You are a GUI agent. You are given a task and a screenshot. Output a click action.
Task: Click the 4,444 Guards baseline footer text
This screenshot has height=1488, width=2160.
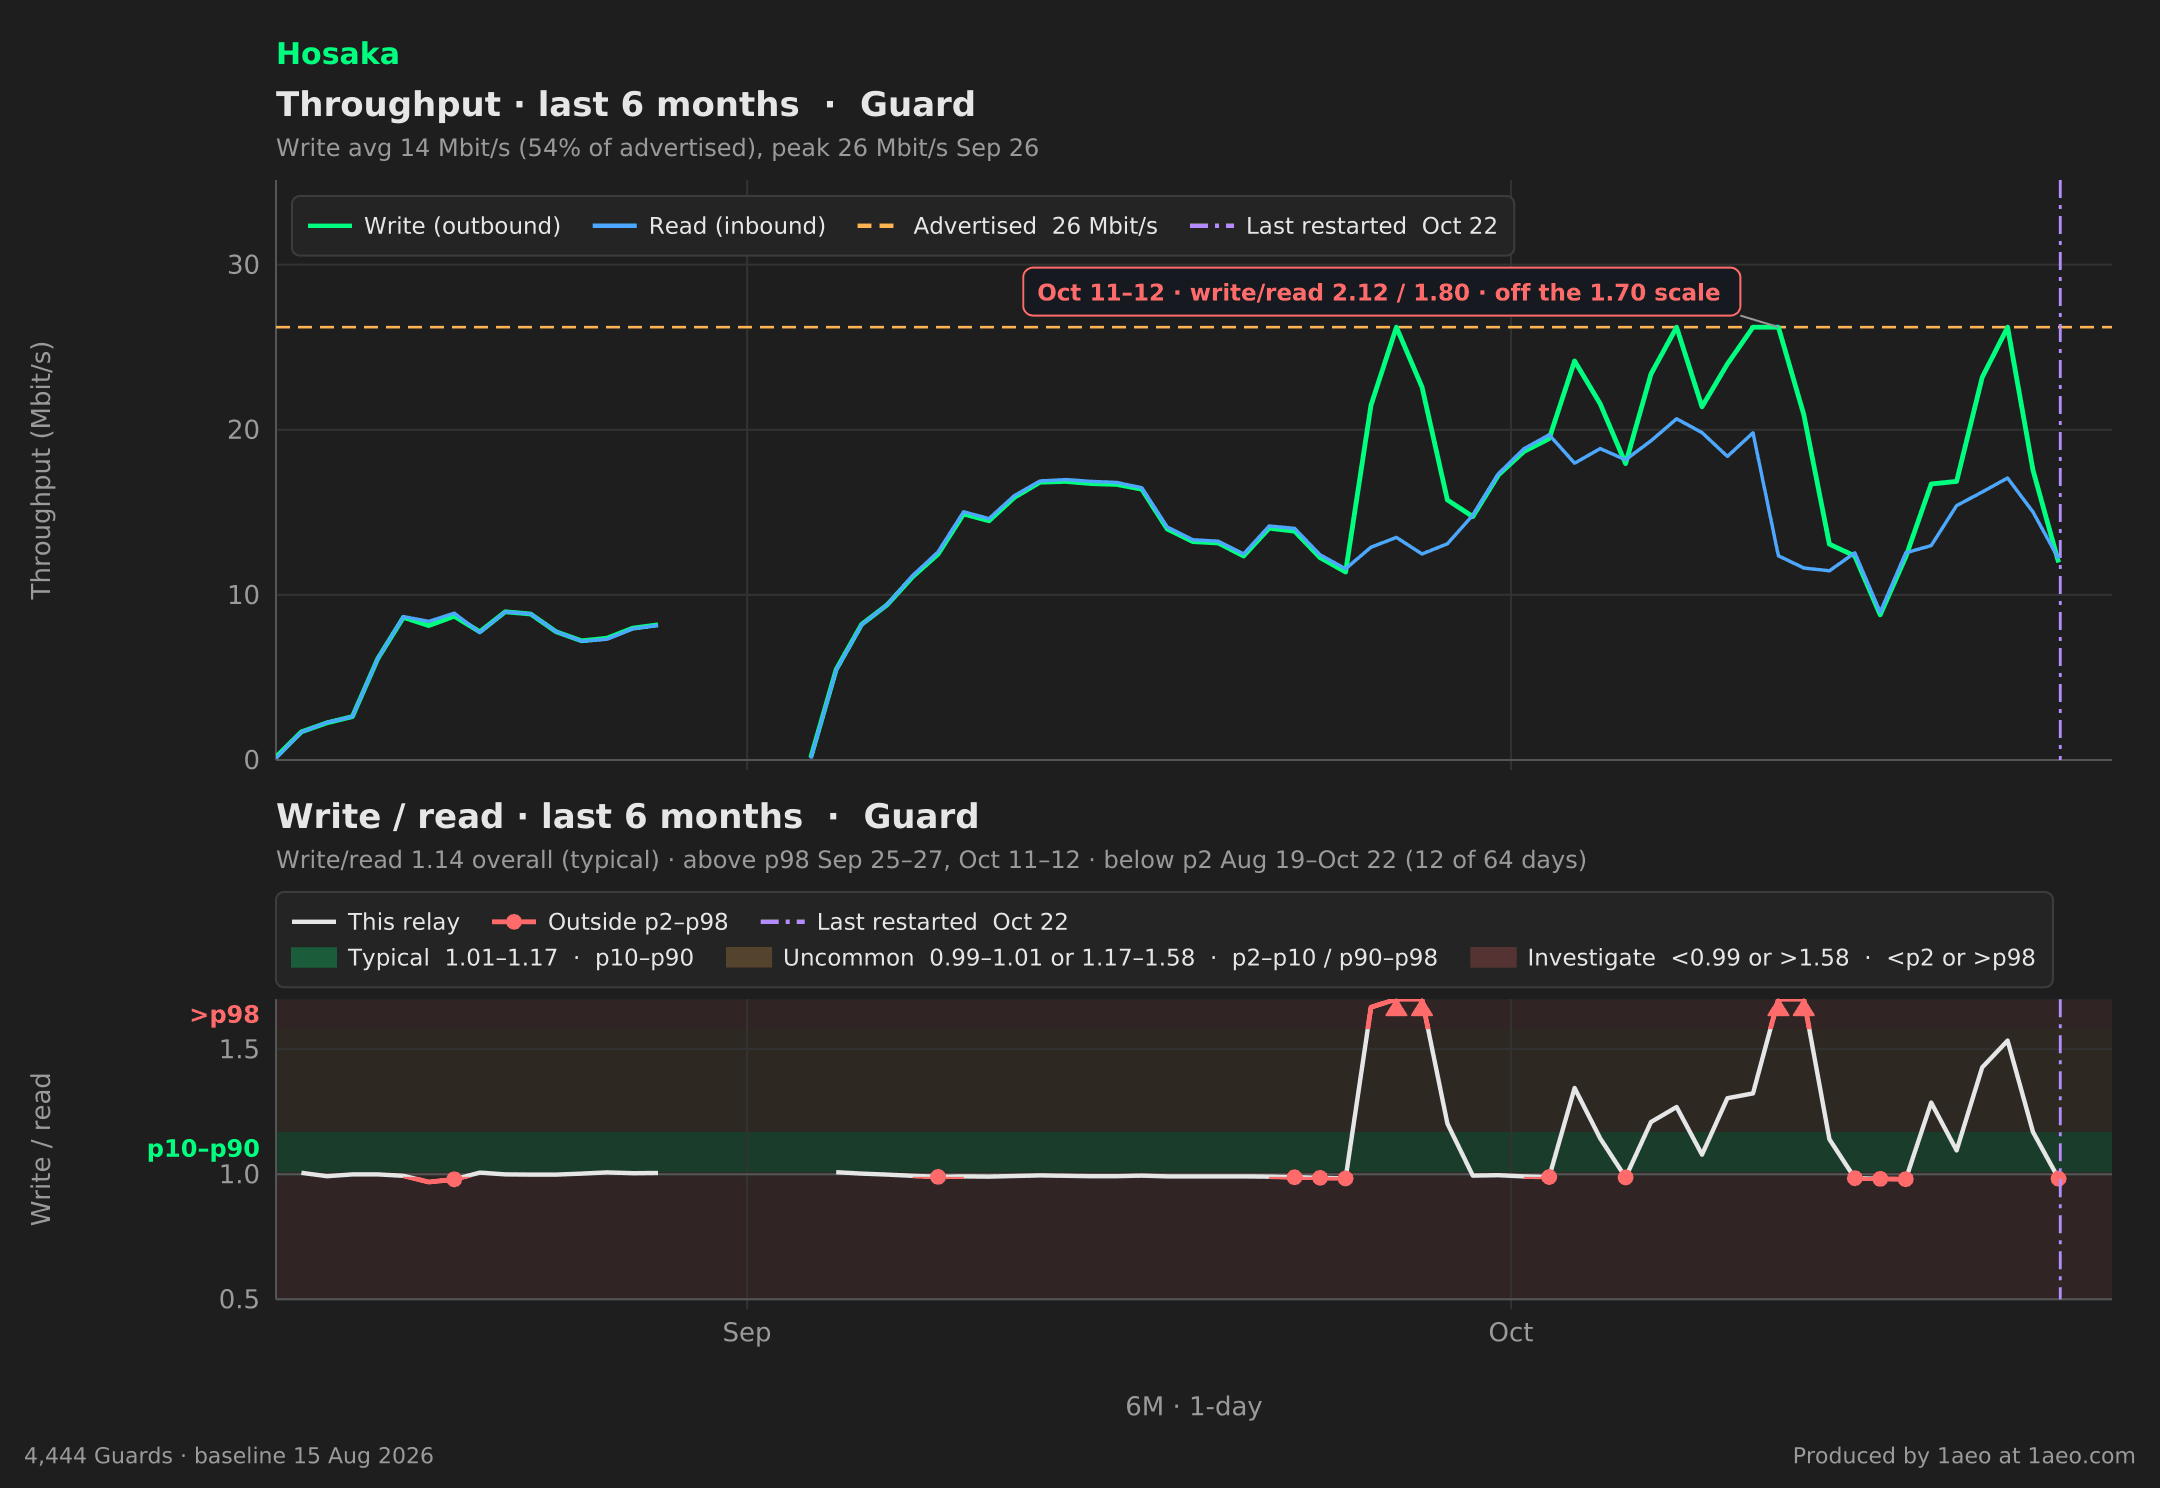click(x=229, y=1456)
